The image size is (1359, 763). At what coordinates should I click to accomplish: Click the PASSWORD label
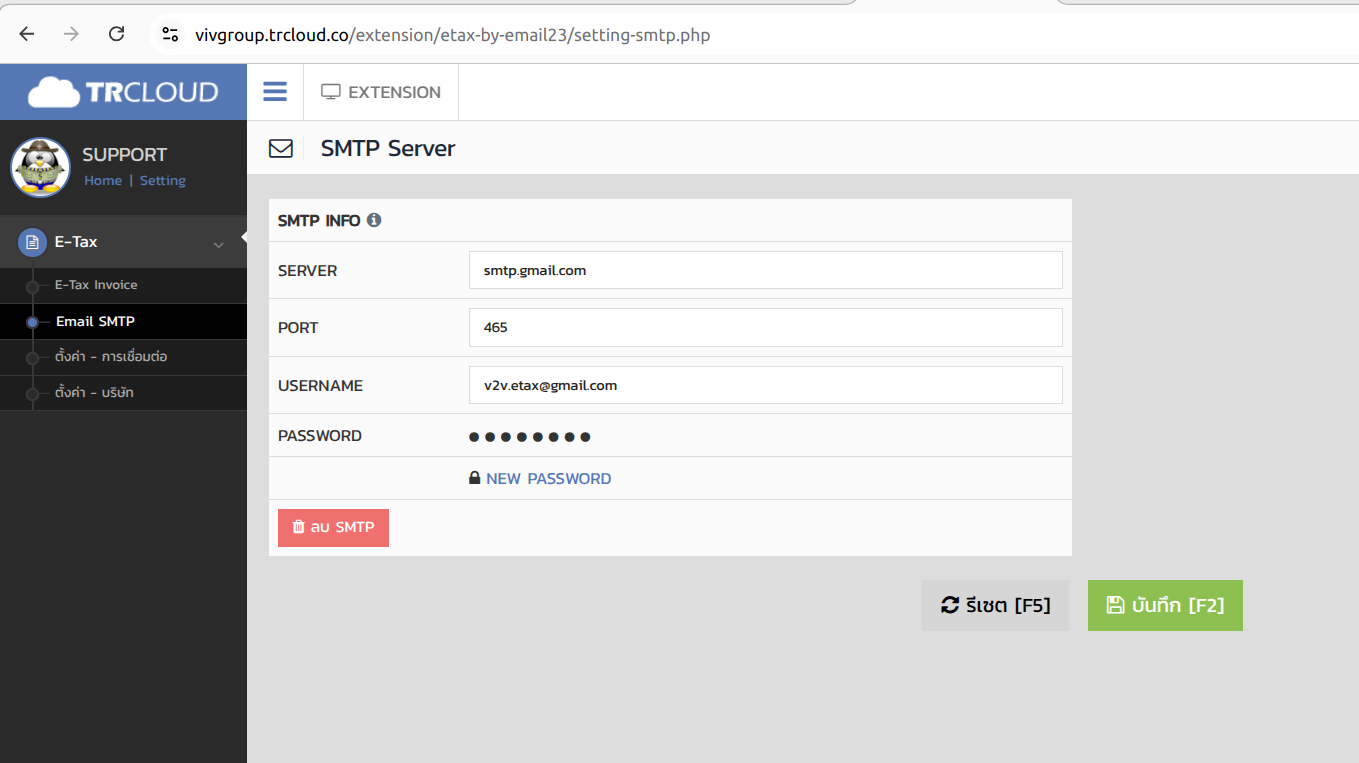click(x=320, y=436)
